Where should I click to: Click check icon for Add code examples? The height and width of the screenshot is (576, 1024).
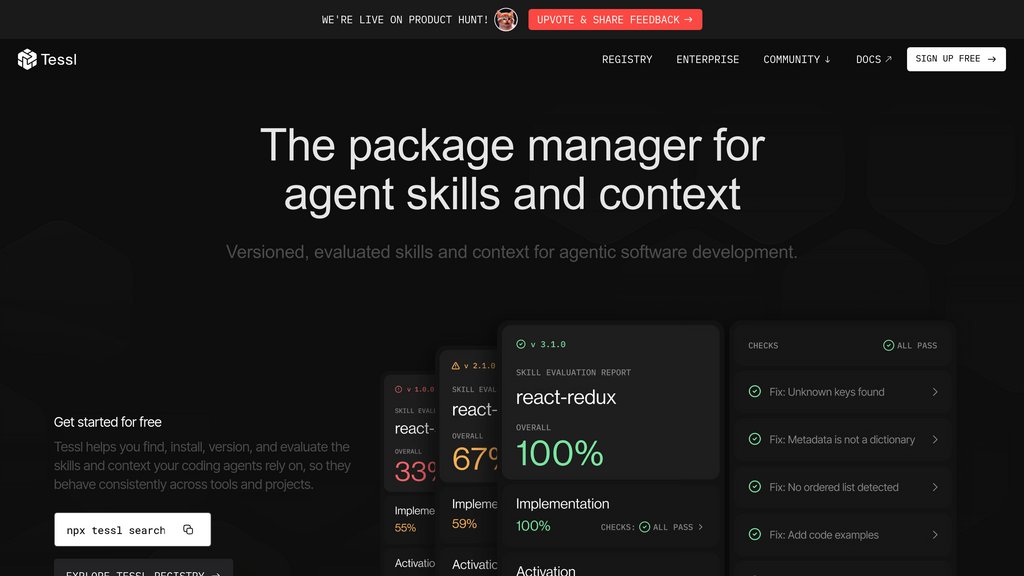(755, 535)
